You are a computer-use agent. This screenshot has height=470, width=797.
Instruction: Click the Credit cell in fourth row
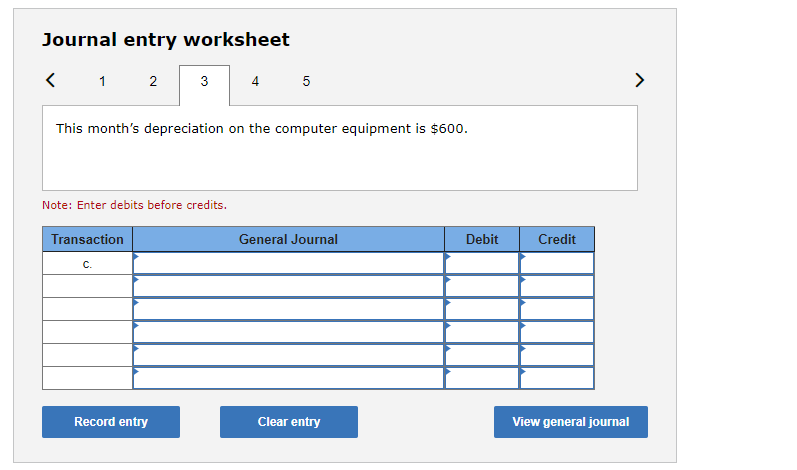click(x=557, y=332)
